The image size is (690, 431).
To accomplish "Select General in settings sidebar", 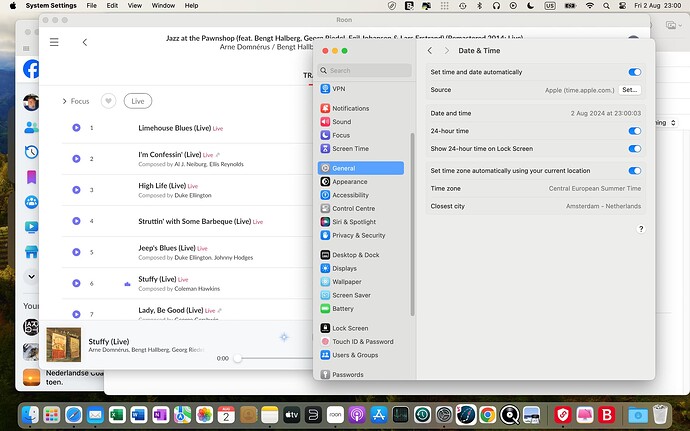I will tap(360, 168).
